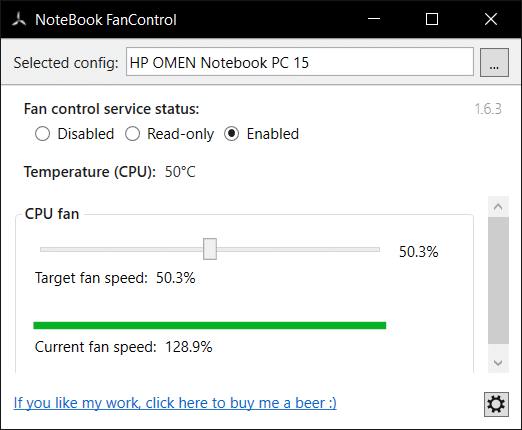This screenshot has width=522, height=430.
Task: Click the Enabled label text
Action: pos(273,134)
